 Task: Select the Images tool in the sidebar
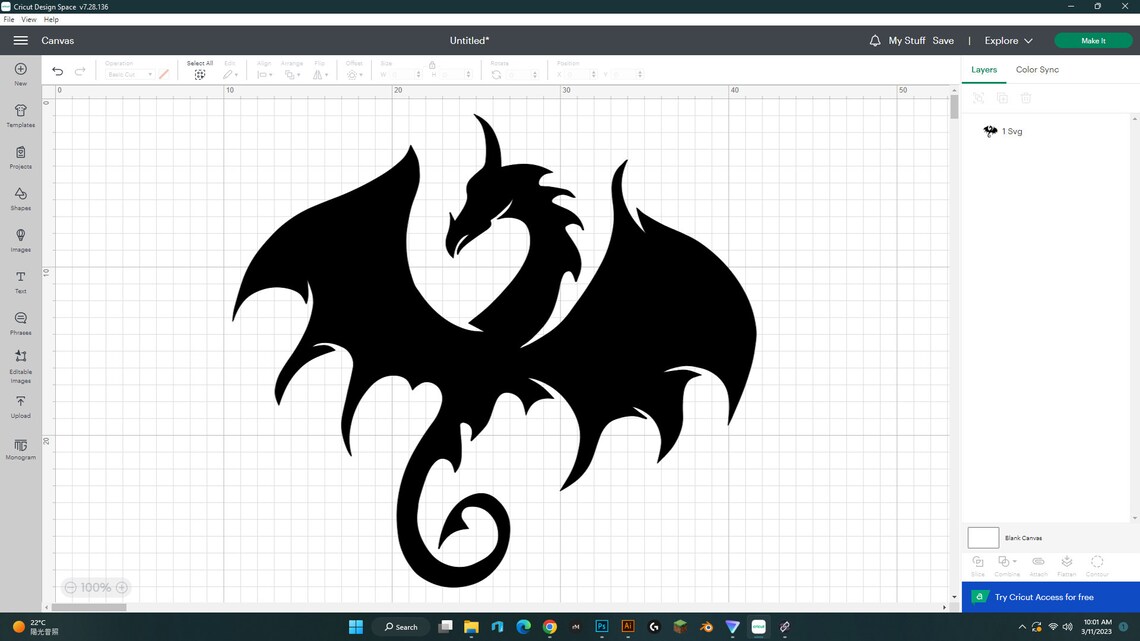[20, 236]
